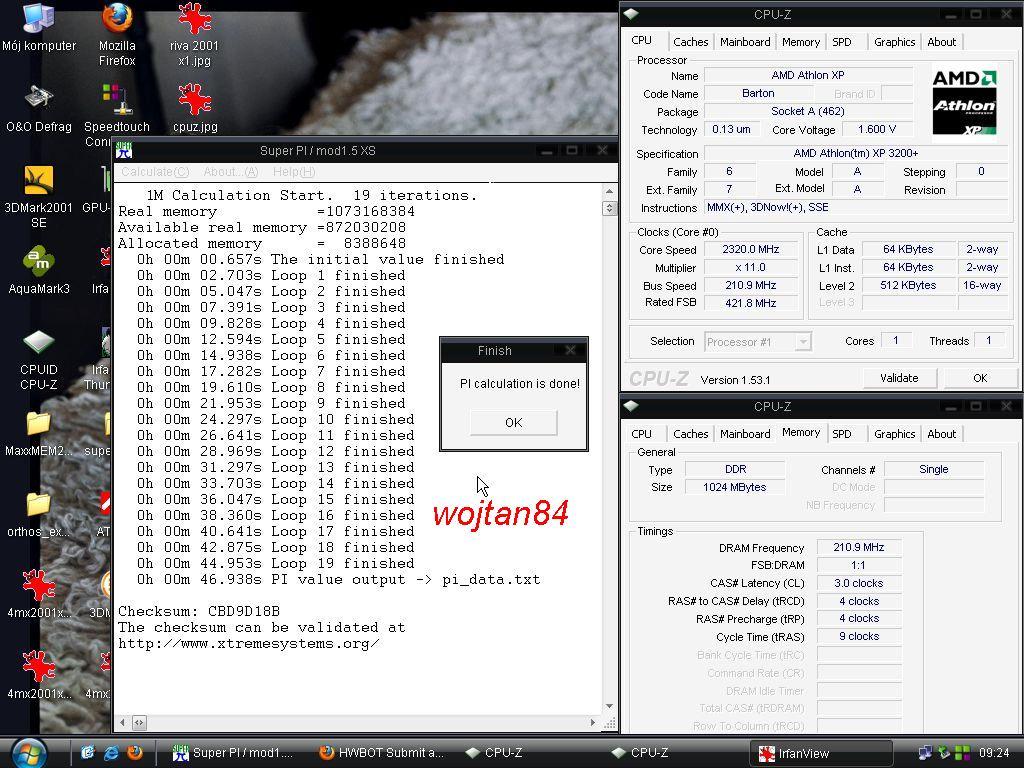Open Speedtouch desktop shortcut
The image size is (1024, 768).
pos(116,116)
